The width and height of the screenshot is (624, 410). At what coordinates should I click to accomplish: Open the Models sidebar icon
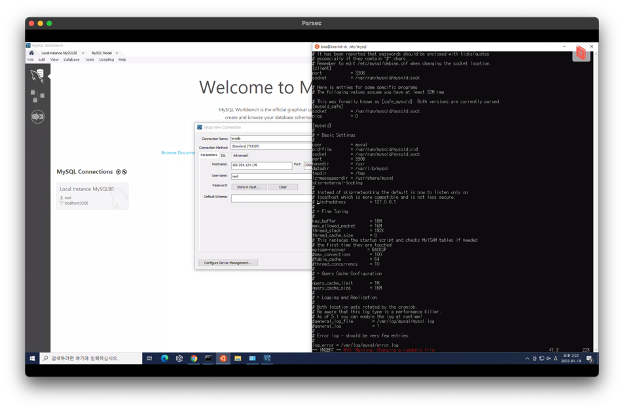coord(37,96)
